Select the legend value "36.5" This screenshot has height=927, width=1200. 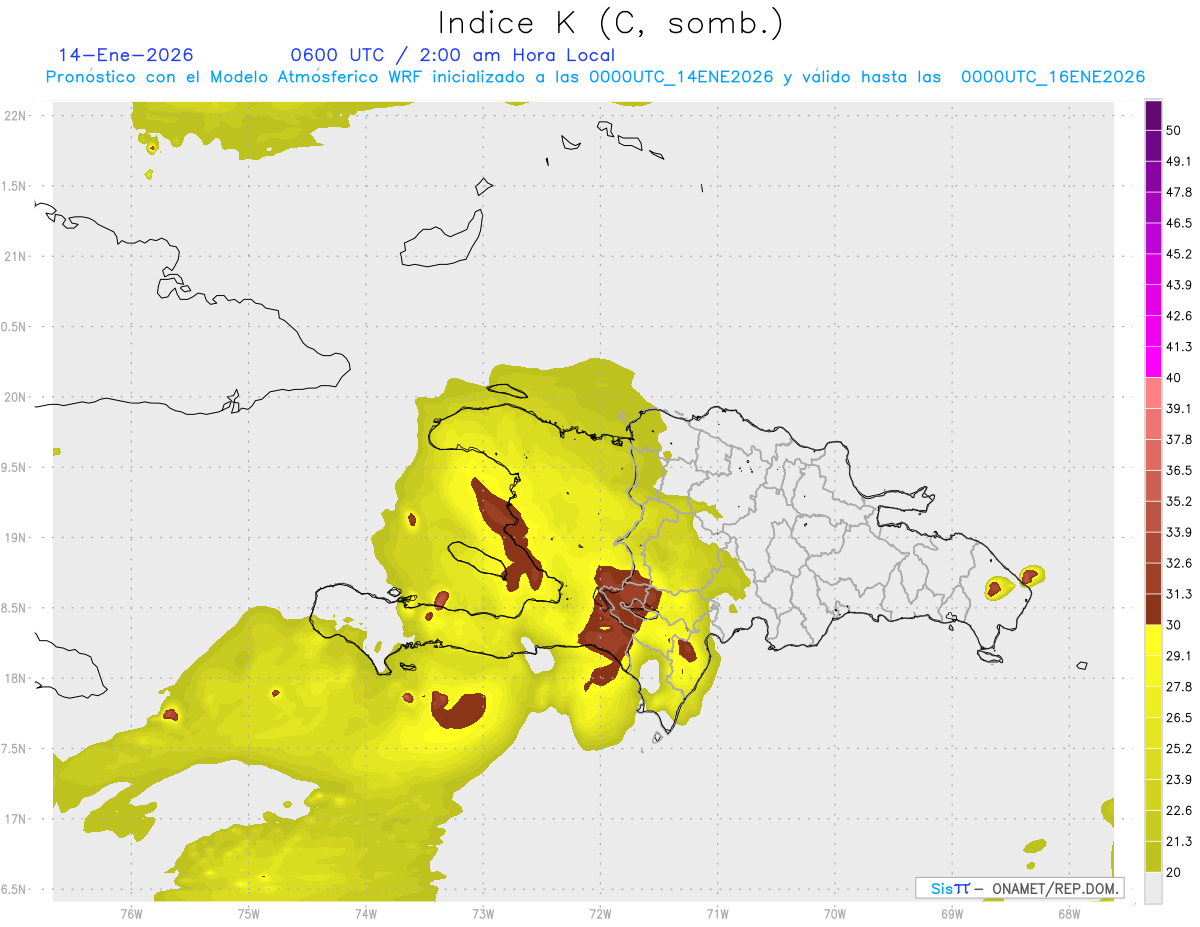[1179, 470]
